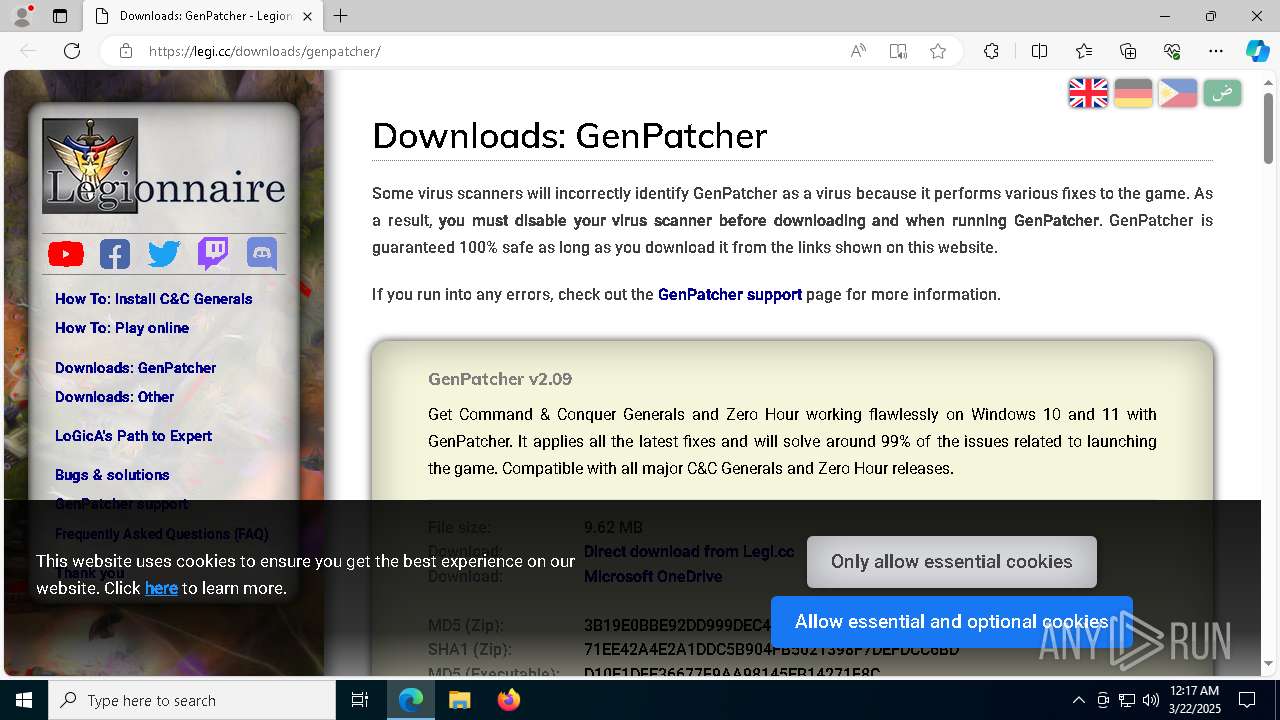This screenshot has width=1280, height=720.
Task: Open notification center icon
Action: (x=1247, y=700)
